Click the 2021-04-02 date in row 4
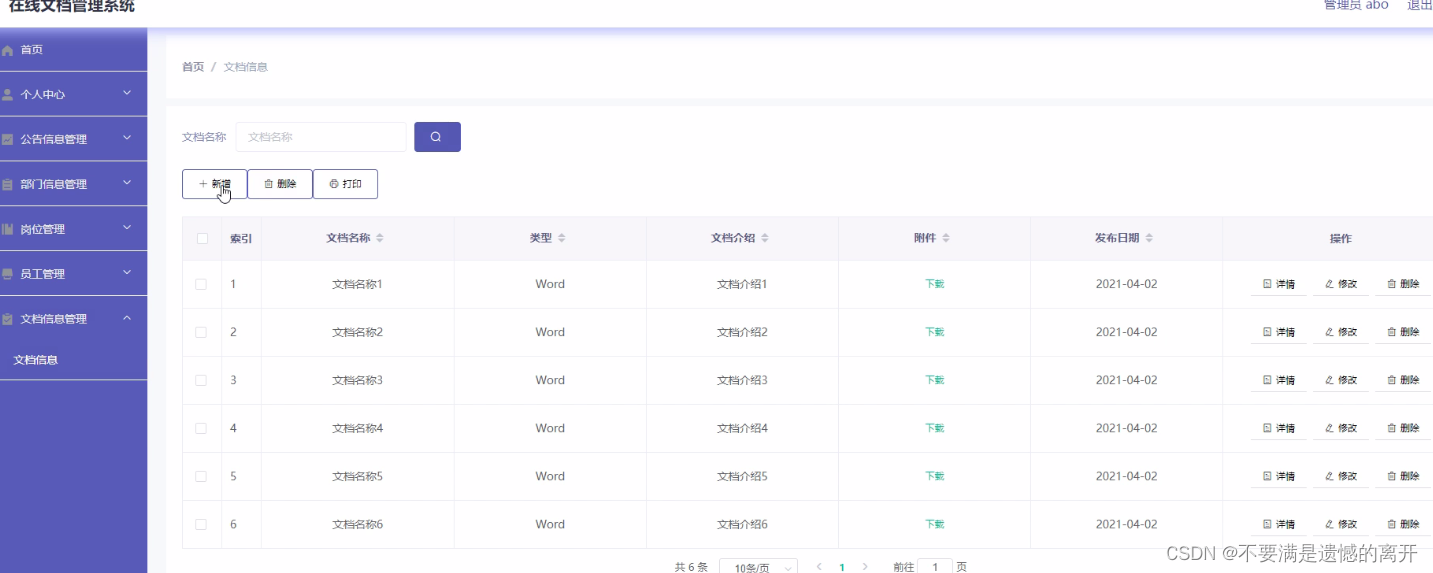Viewport: 1433px width, 573px height. [x=1126, y=428]
